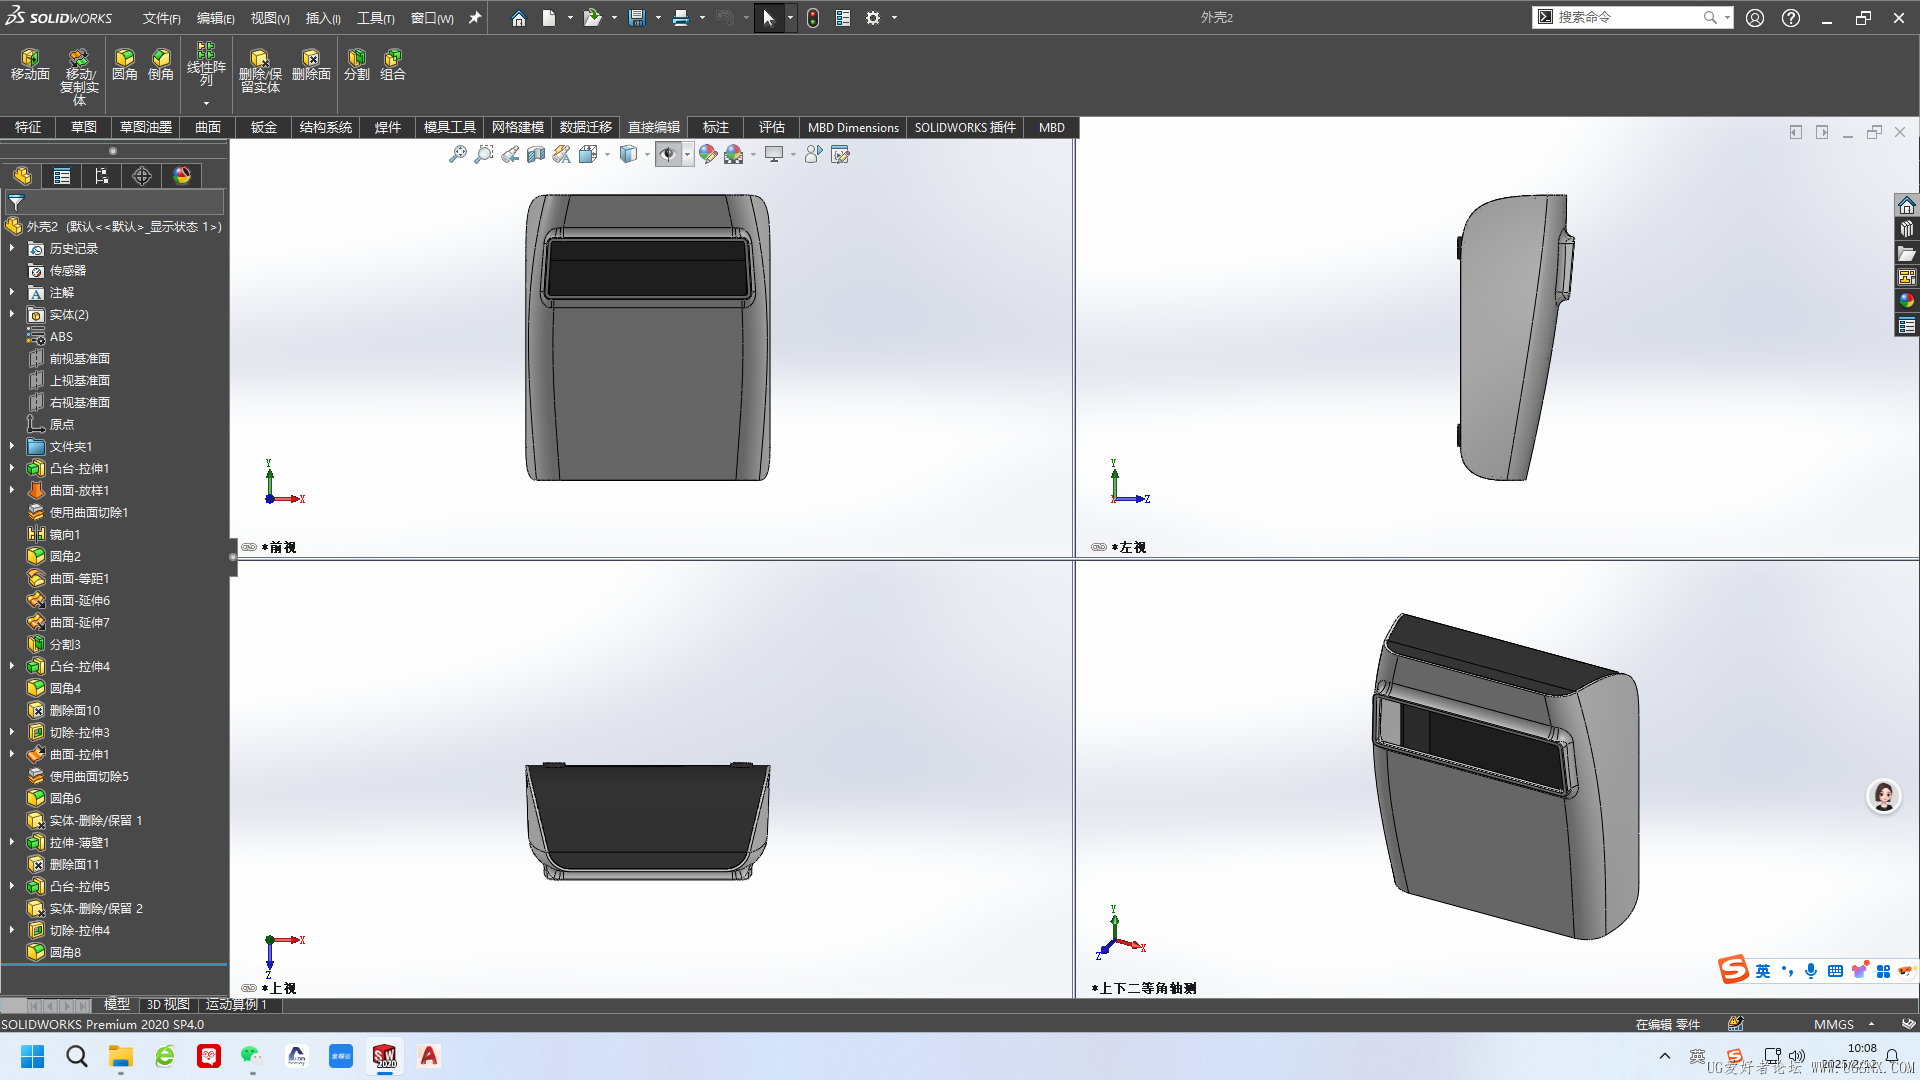This screenshot has width=1920, height=1080.
Task: Switch to the 3D 视图 bottom tab
Action: (x=168, y=1004)
